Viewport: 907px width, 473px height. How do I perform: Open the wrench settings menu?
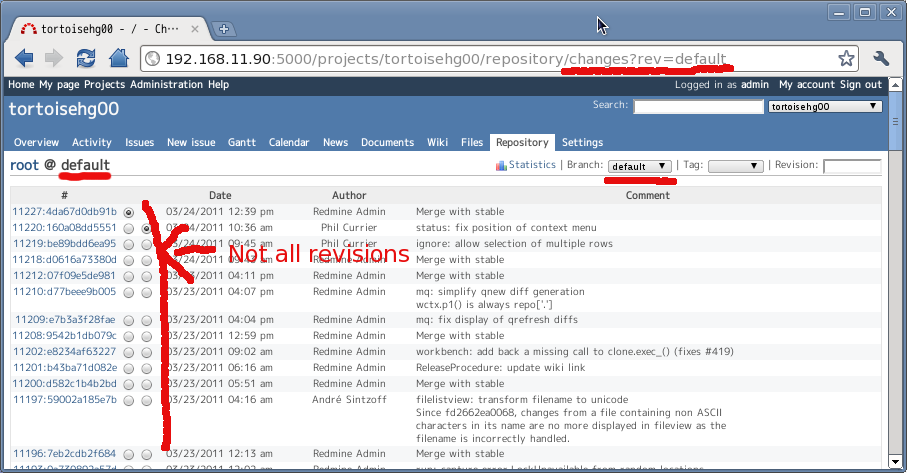click(x=881, y=58)
